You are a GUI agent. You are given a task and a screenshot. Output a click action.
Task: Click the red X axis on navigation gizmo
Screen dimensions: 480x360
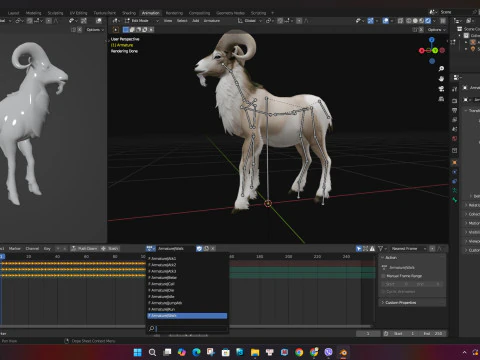(422, 51)
